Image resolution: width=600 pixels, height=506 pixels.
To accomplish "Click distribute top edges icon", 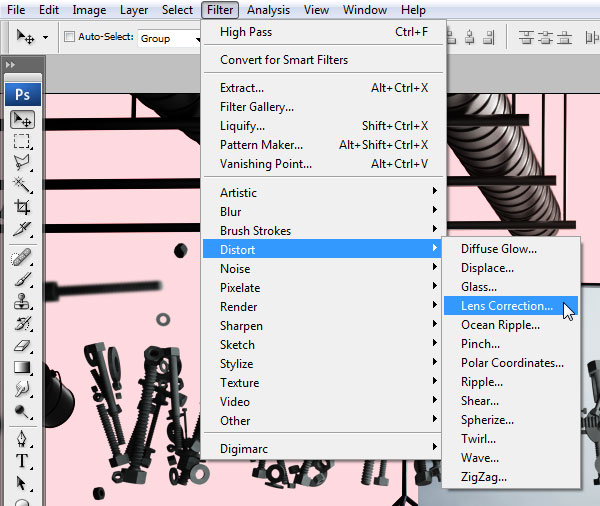I will pos(526,38).
